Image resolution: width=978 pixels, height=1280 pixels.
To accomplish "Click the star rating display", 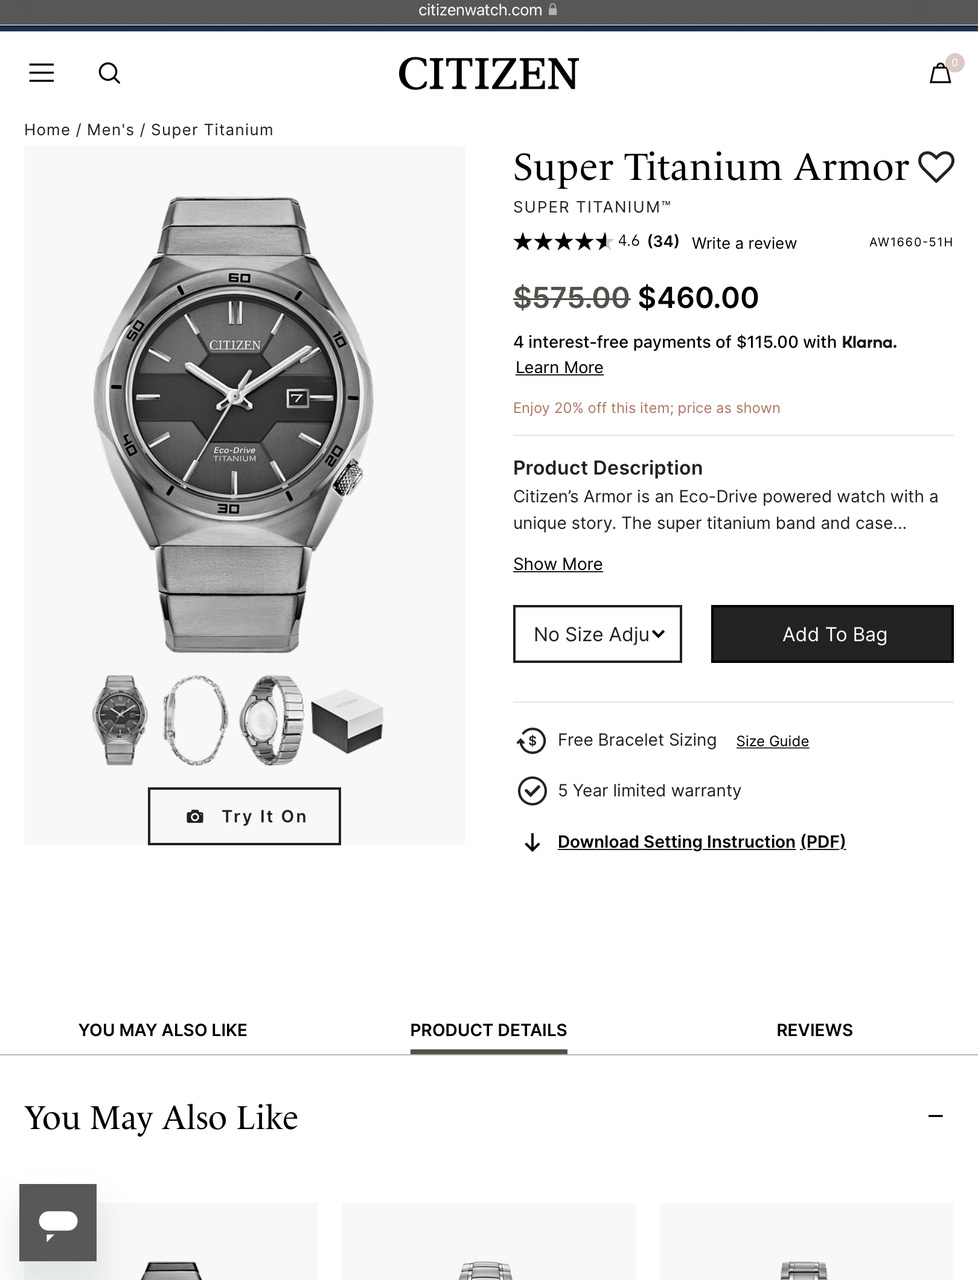I will (x=562, y=241).
